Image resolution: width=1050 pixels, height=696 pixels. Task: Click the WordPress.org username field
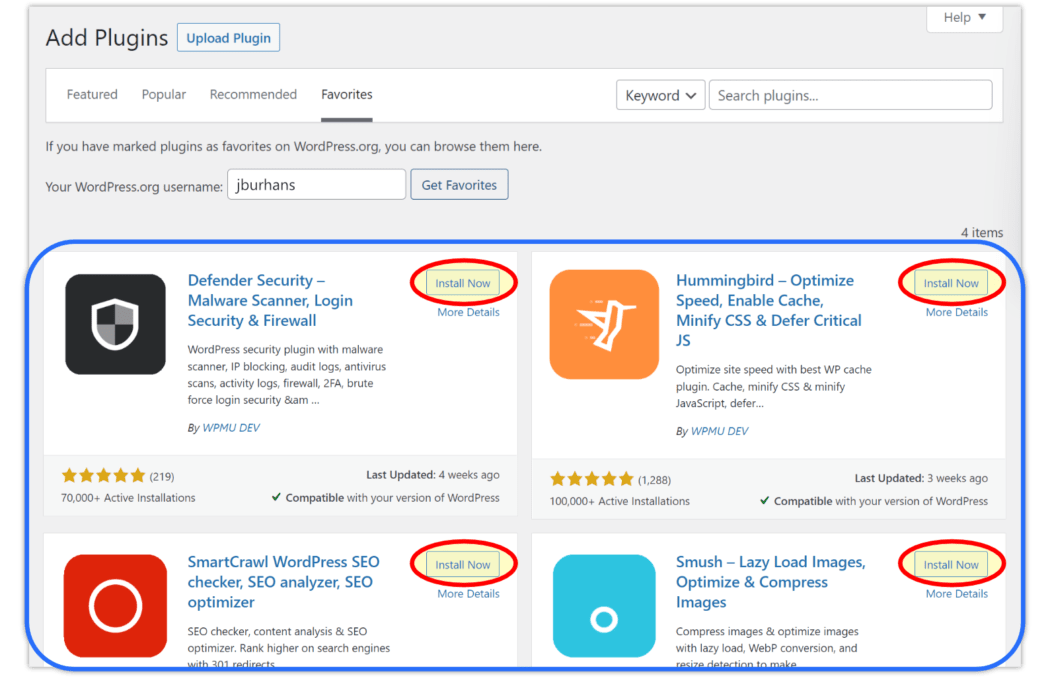pyautogui.click(x=316, y=184)
